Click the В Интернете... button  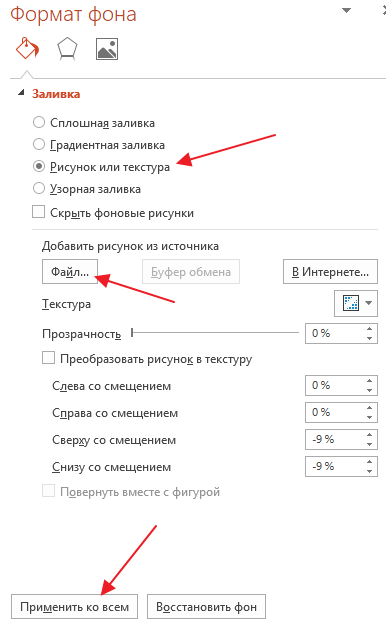coord(330,272)
